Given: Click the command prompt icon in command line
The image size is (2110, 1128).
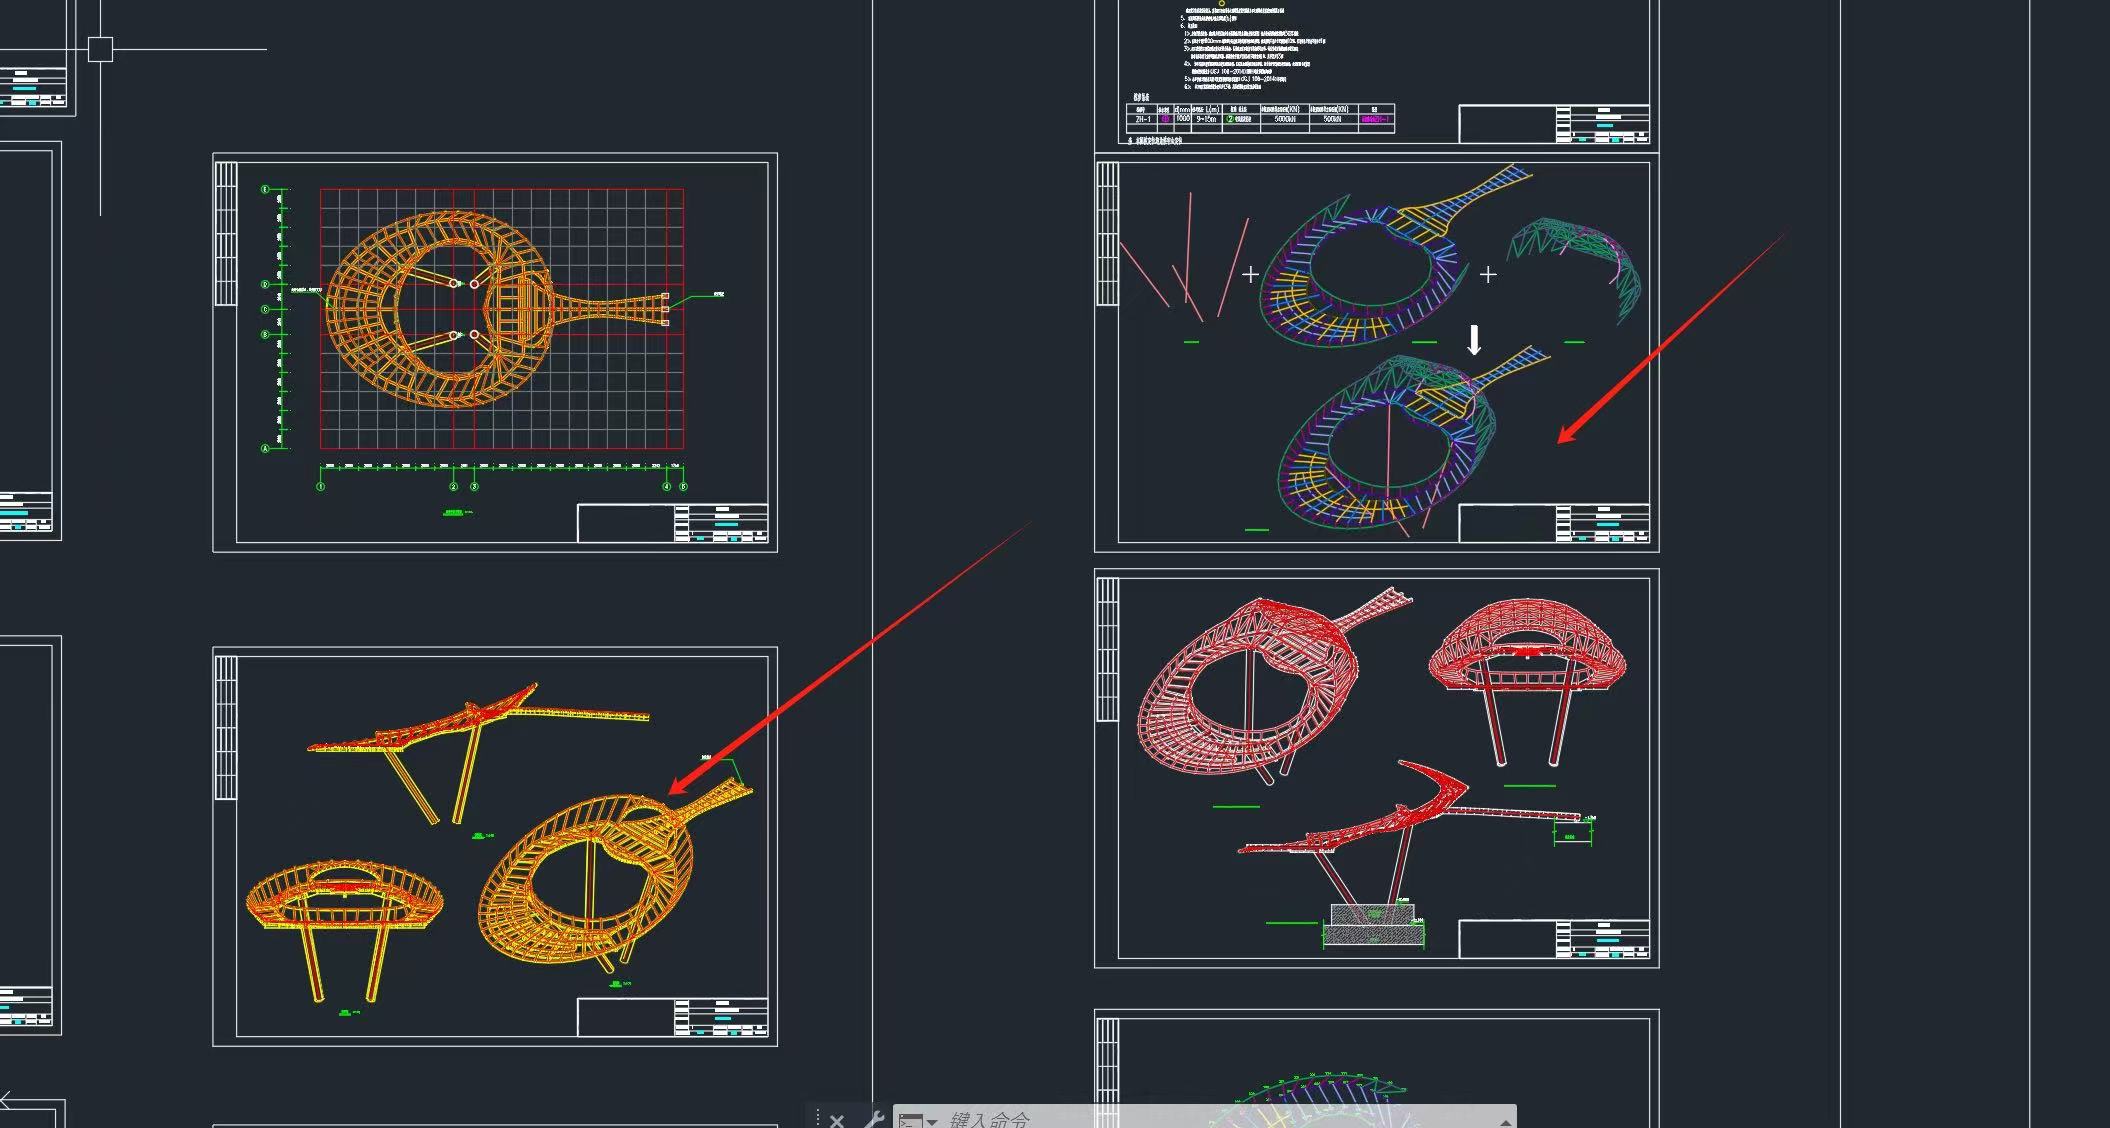Looking at the screenshot, I should (x=910, y=1121).
